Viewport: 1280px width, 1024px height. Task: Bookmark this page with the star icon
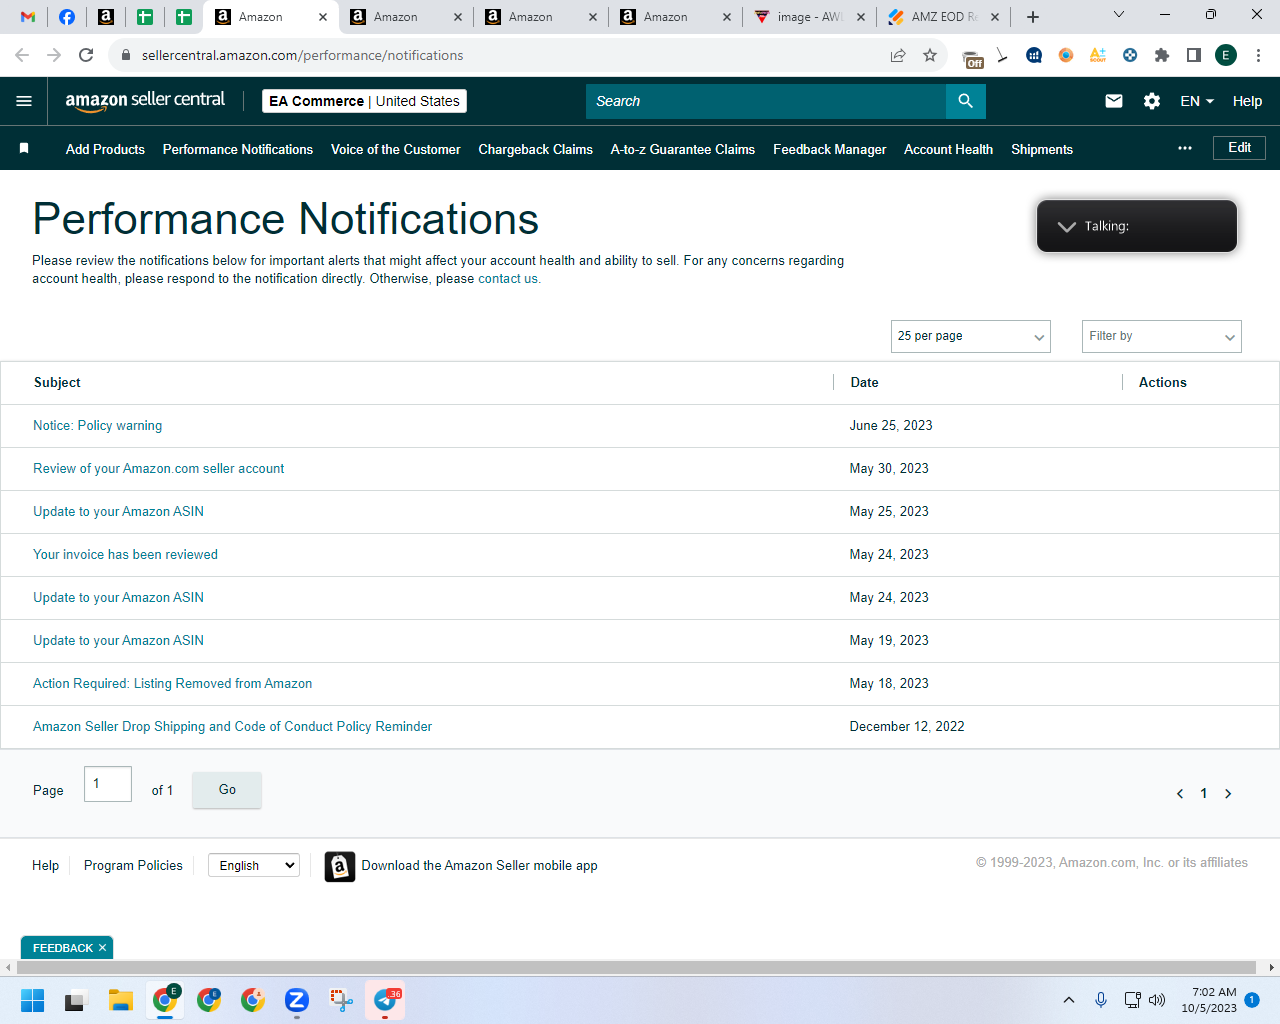(x=930, y=55)
